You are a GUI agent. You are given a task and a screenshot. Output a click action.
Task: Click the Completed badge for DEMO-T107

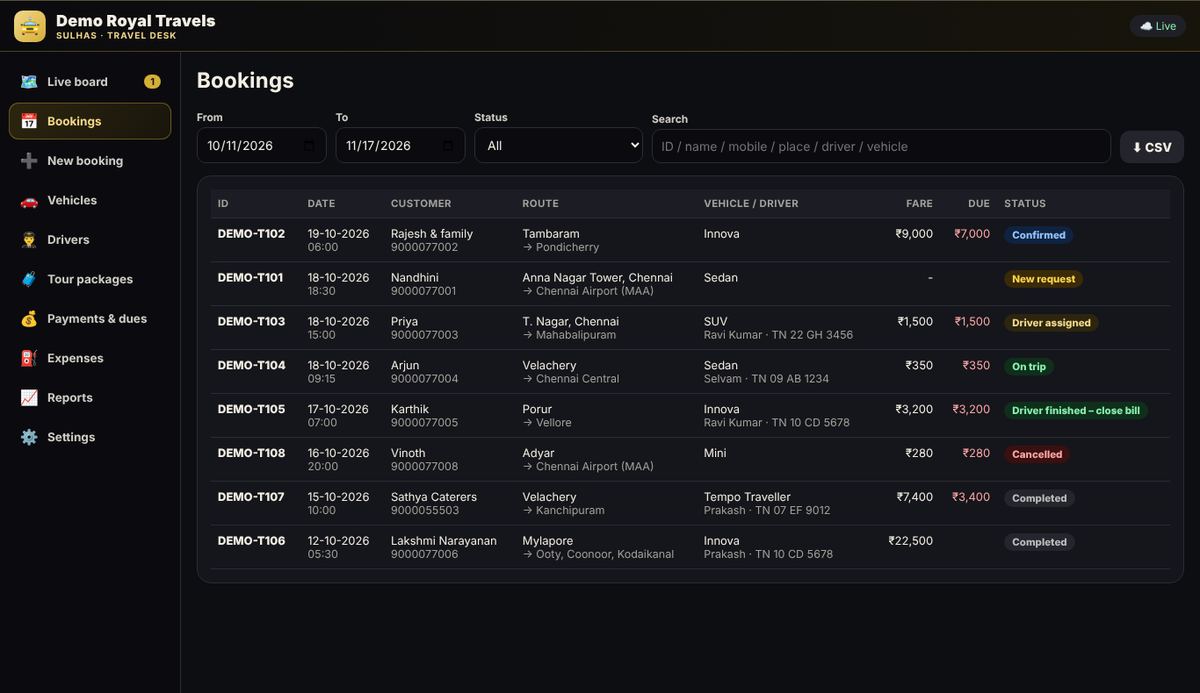[x=1039, y=498]
